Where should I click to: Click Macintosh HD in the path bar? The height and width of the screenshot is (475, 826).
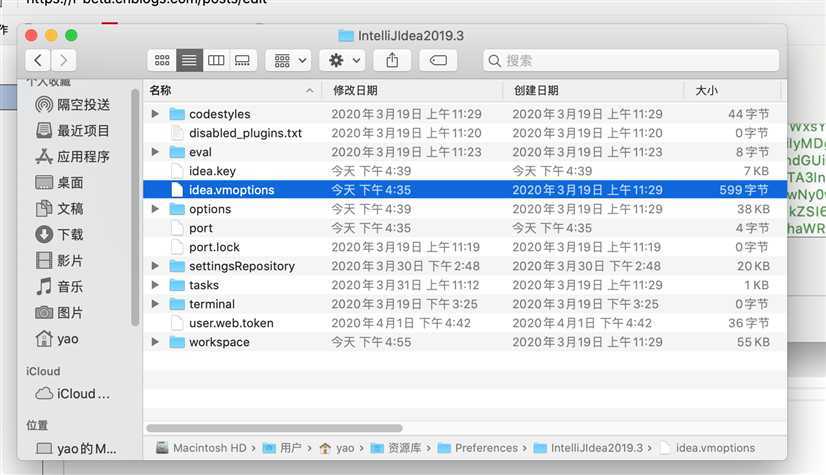tap(201, 448)
